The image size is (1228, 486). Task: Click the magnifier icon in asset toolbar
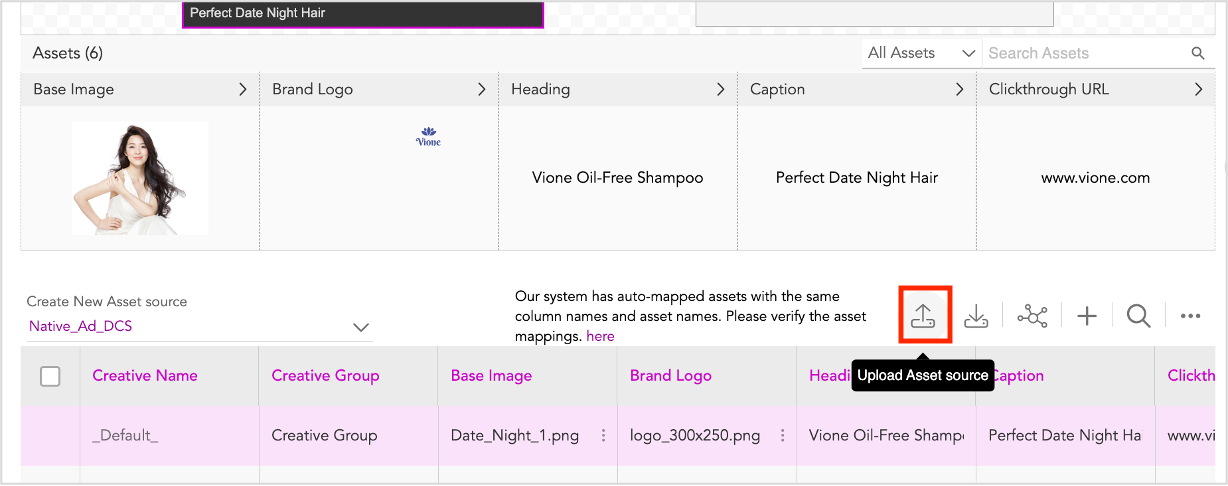pyautogui.click(x=1138, y=316)
